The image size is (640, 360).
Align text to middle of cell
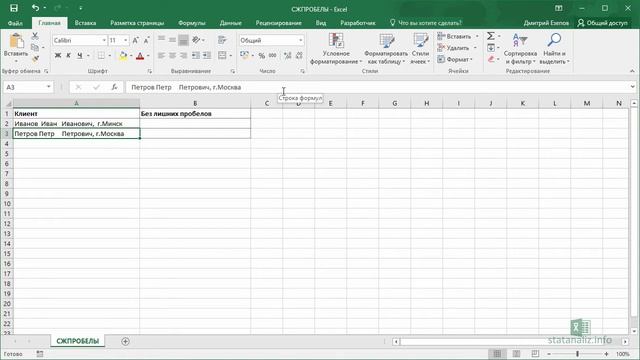[x=173, y=40]
